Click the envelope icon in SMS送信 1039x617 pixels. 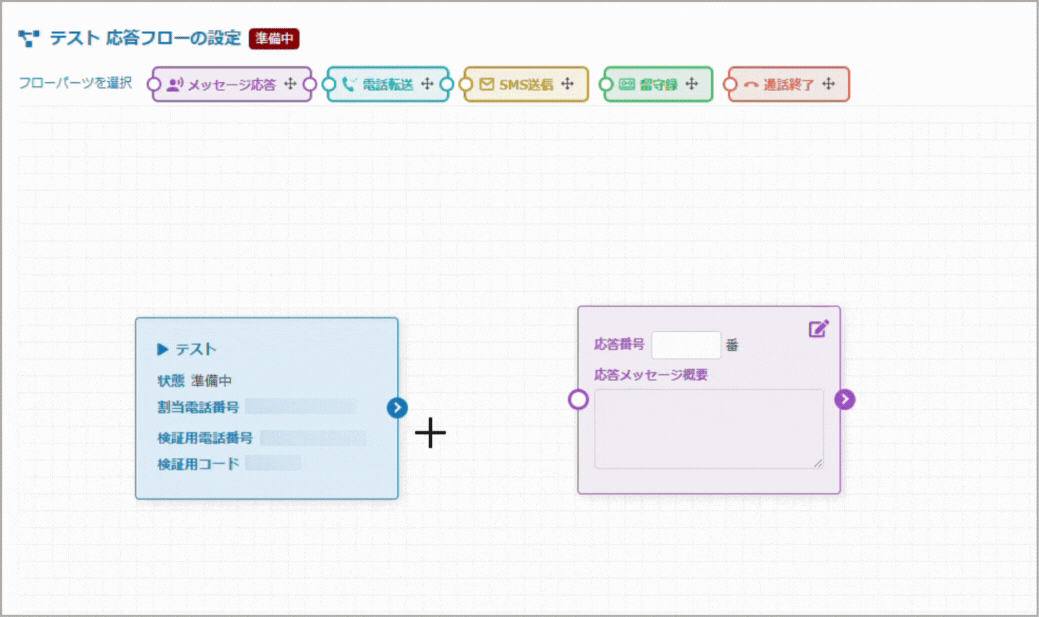(x=486, y=84)
